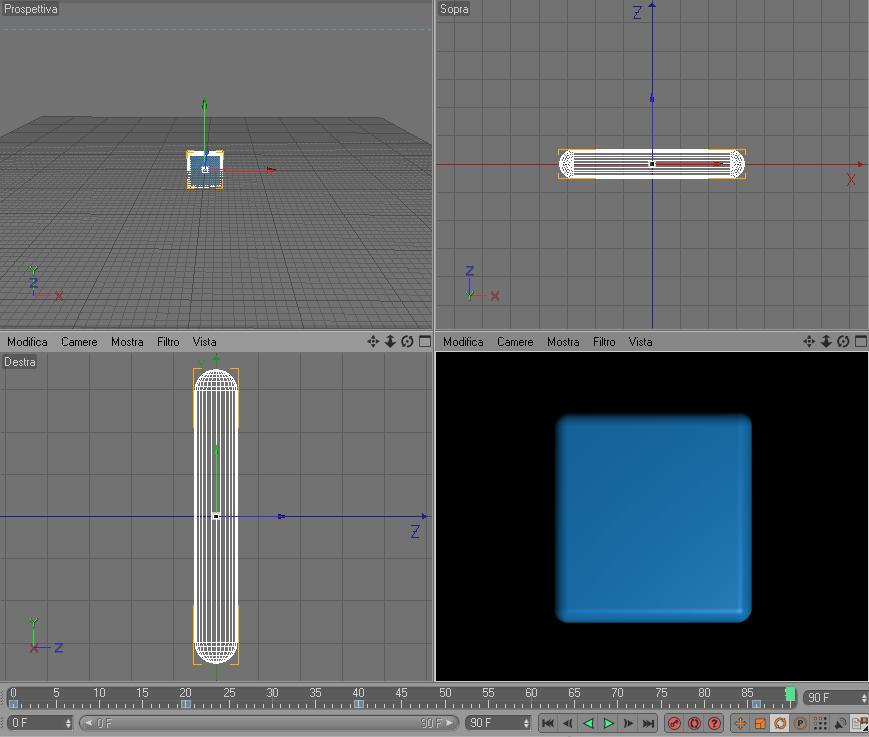
Task: Click the Destra viewport label
Action: pyautogui.click(x=20, y=362)
